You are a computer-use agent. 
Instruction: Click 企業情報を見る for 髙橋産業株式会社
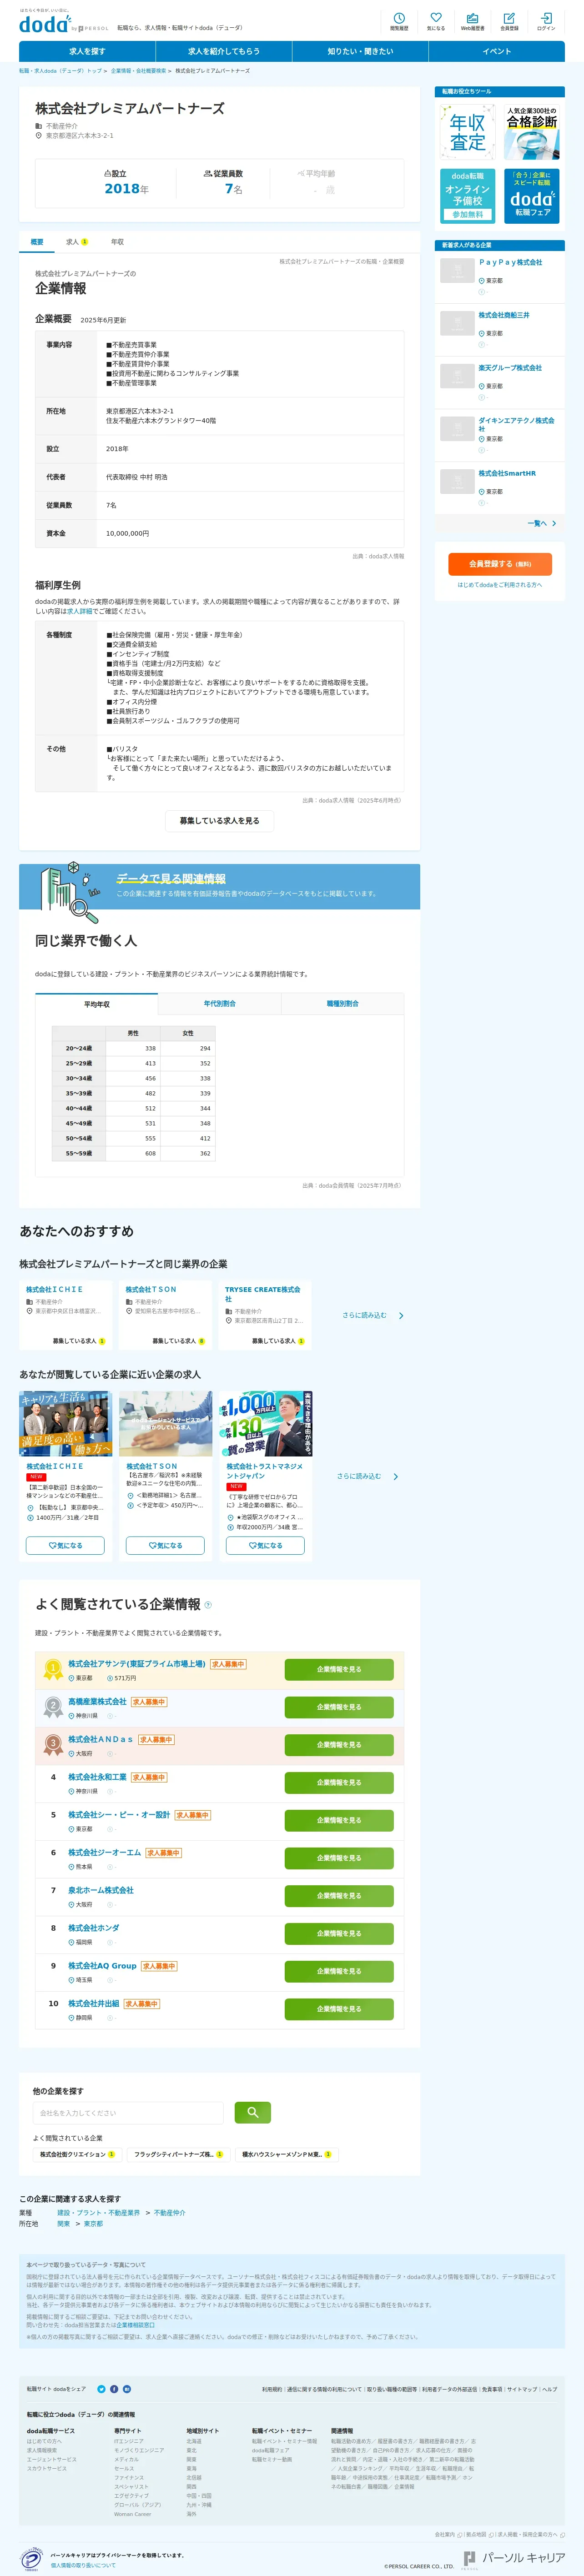339,1707
